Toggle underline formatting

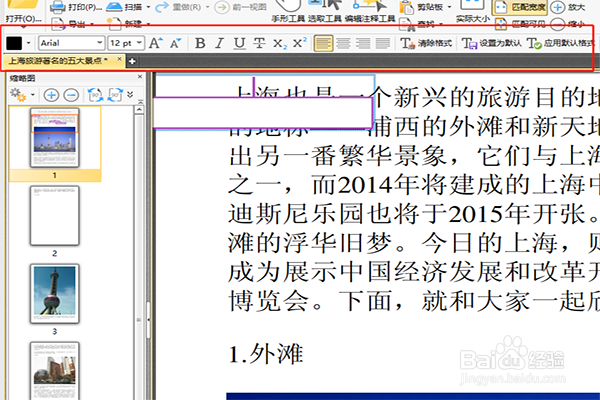coord(240,43)
